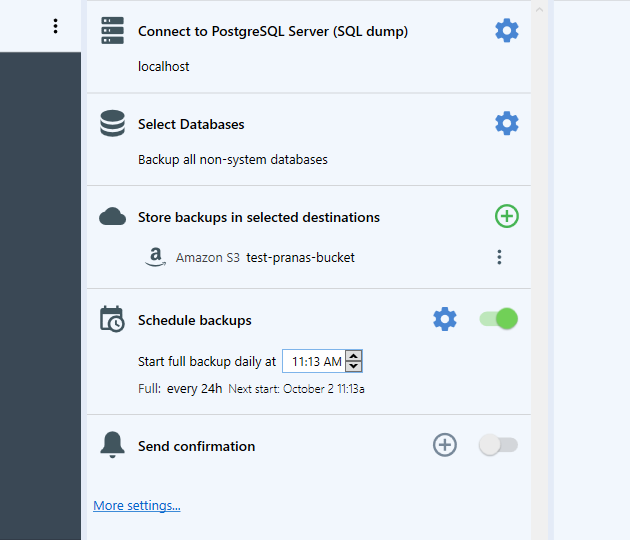Image resolution: width=630 pixels, height=540 pixels.
Task: Click the scrollbar up arrow
Action: coord(539,9)
